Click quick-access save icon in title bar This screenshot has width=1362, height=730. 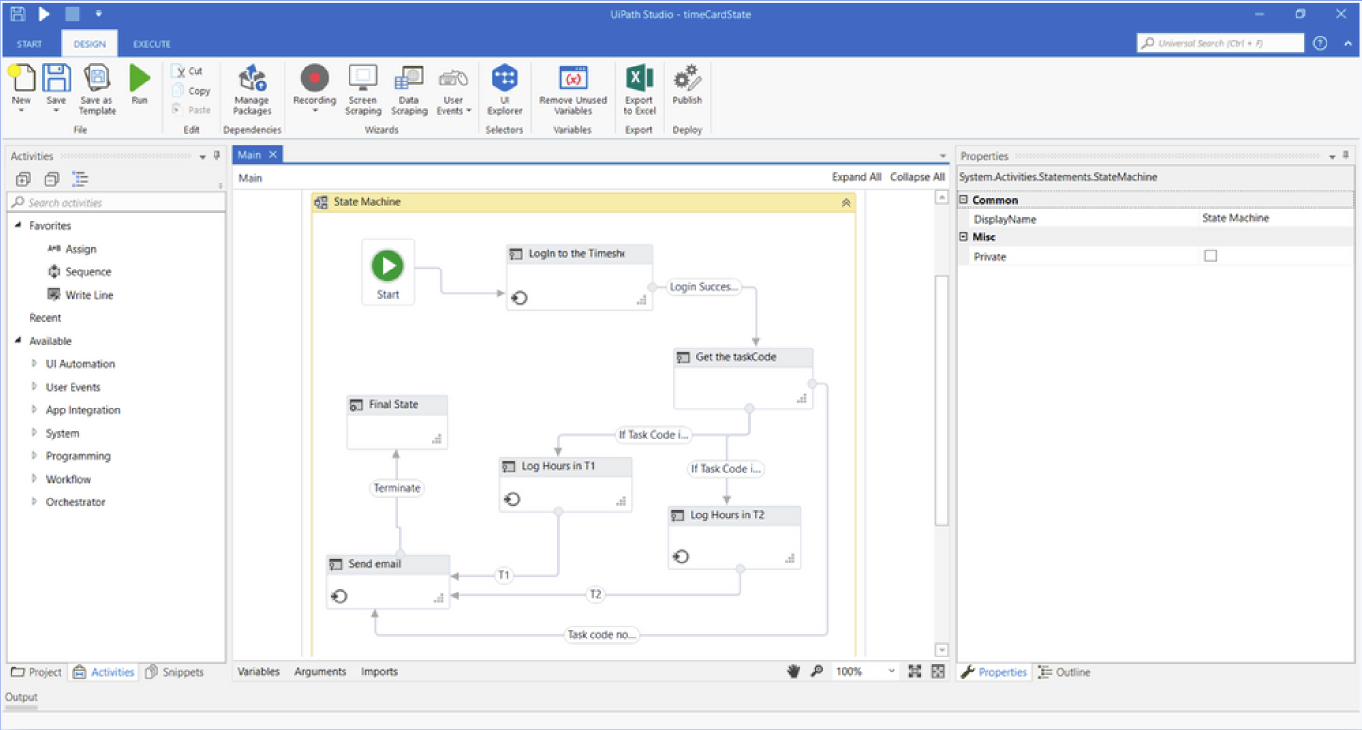point(18,14)
